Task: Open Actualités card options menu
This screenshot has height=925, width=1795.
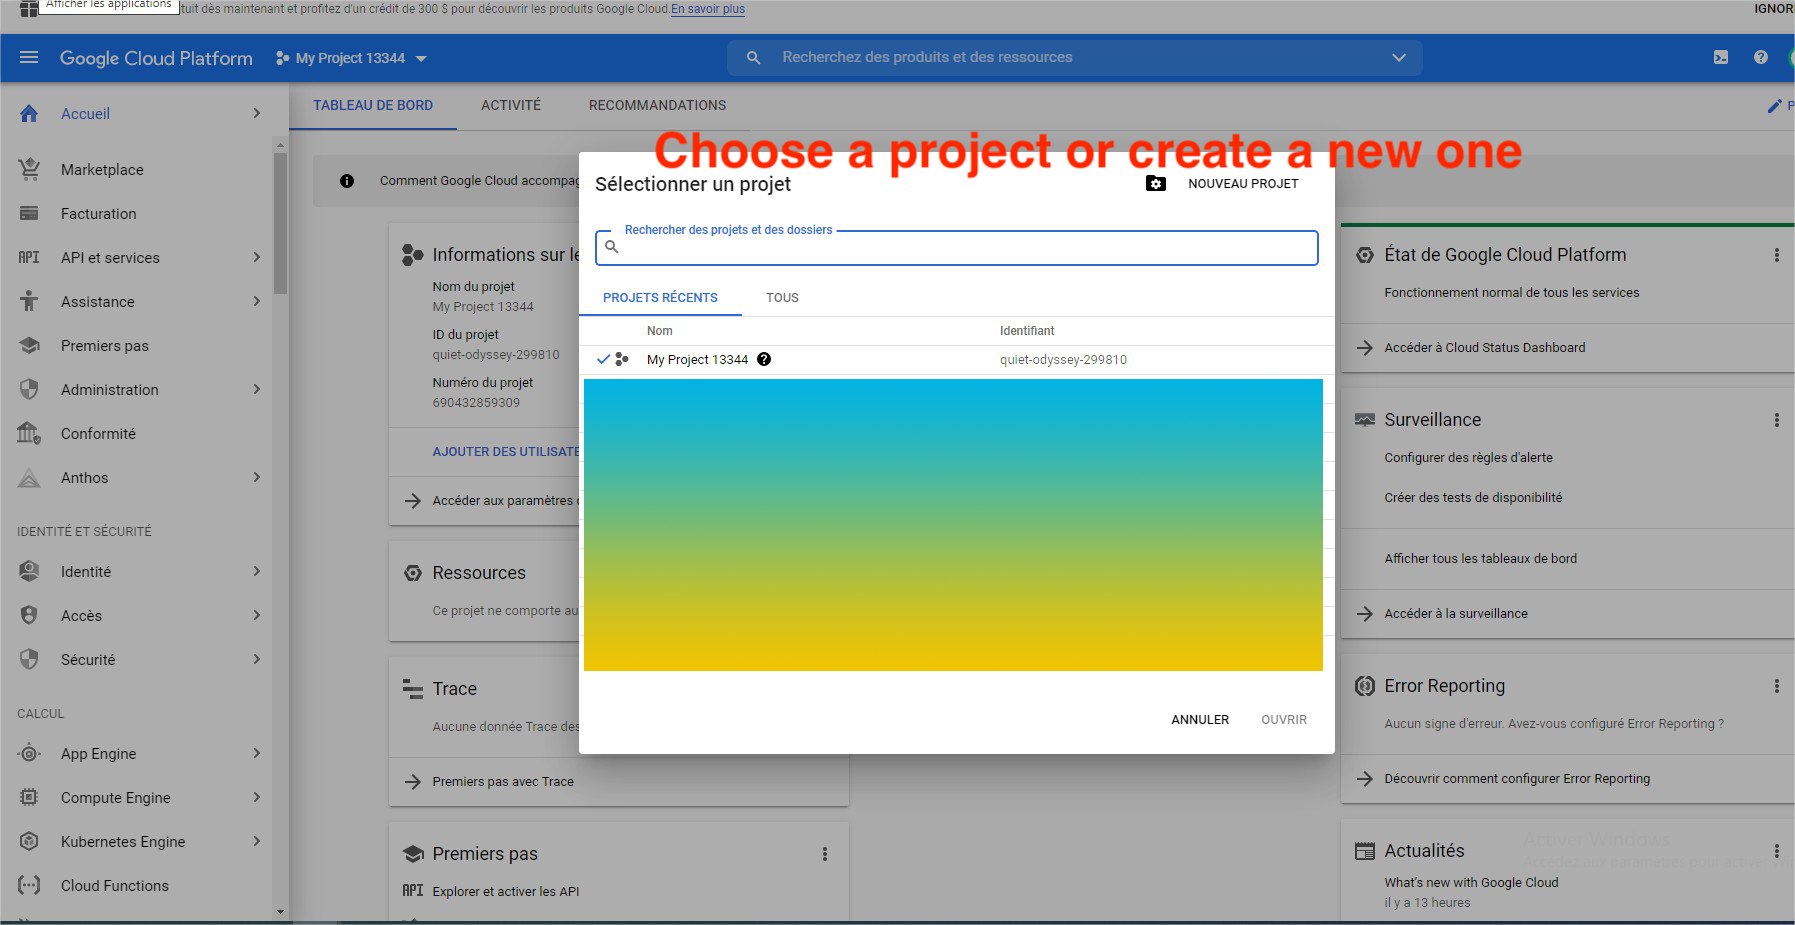Action: [x=1777, y=852]
